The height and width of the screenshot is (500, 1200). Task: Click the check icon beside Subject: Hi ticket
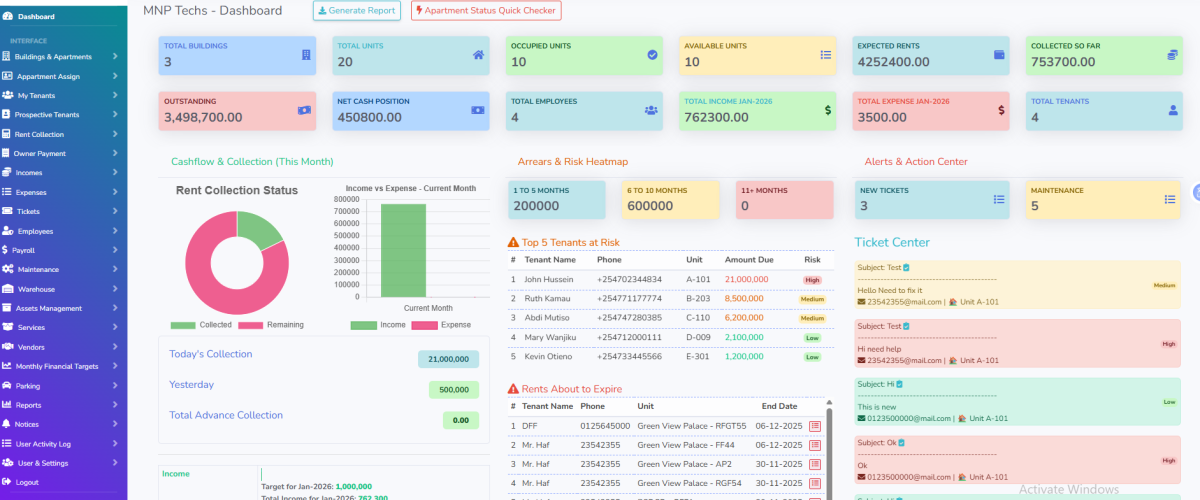(900, 384)
